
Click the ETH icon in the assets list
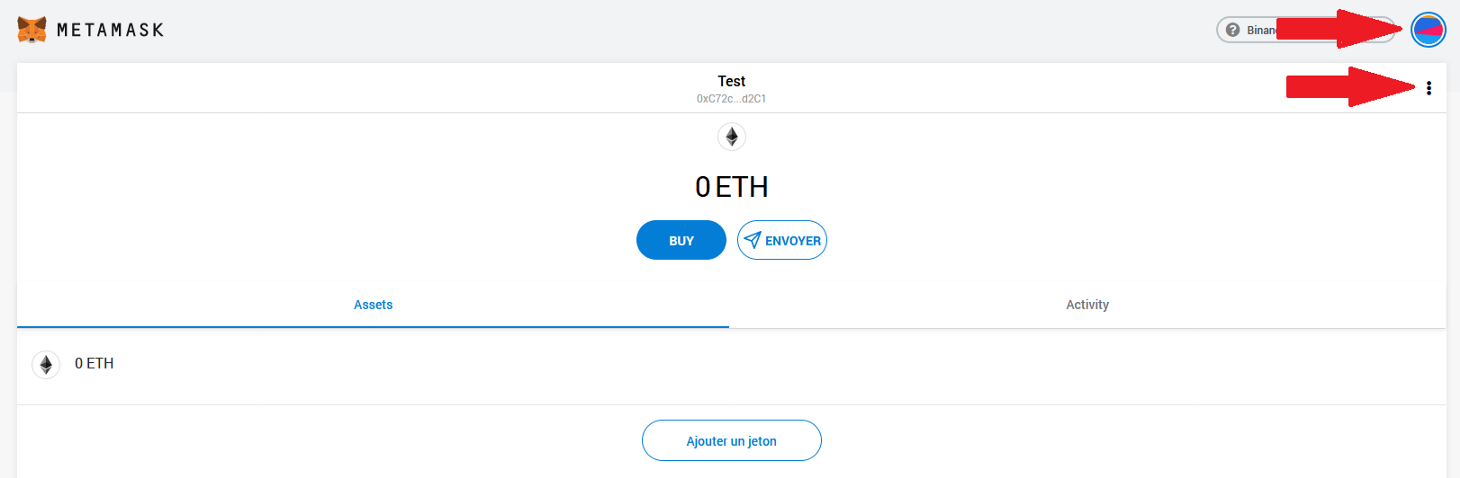[x=45, y=364]
